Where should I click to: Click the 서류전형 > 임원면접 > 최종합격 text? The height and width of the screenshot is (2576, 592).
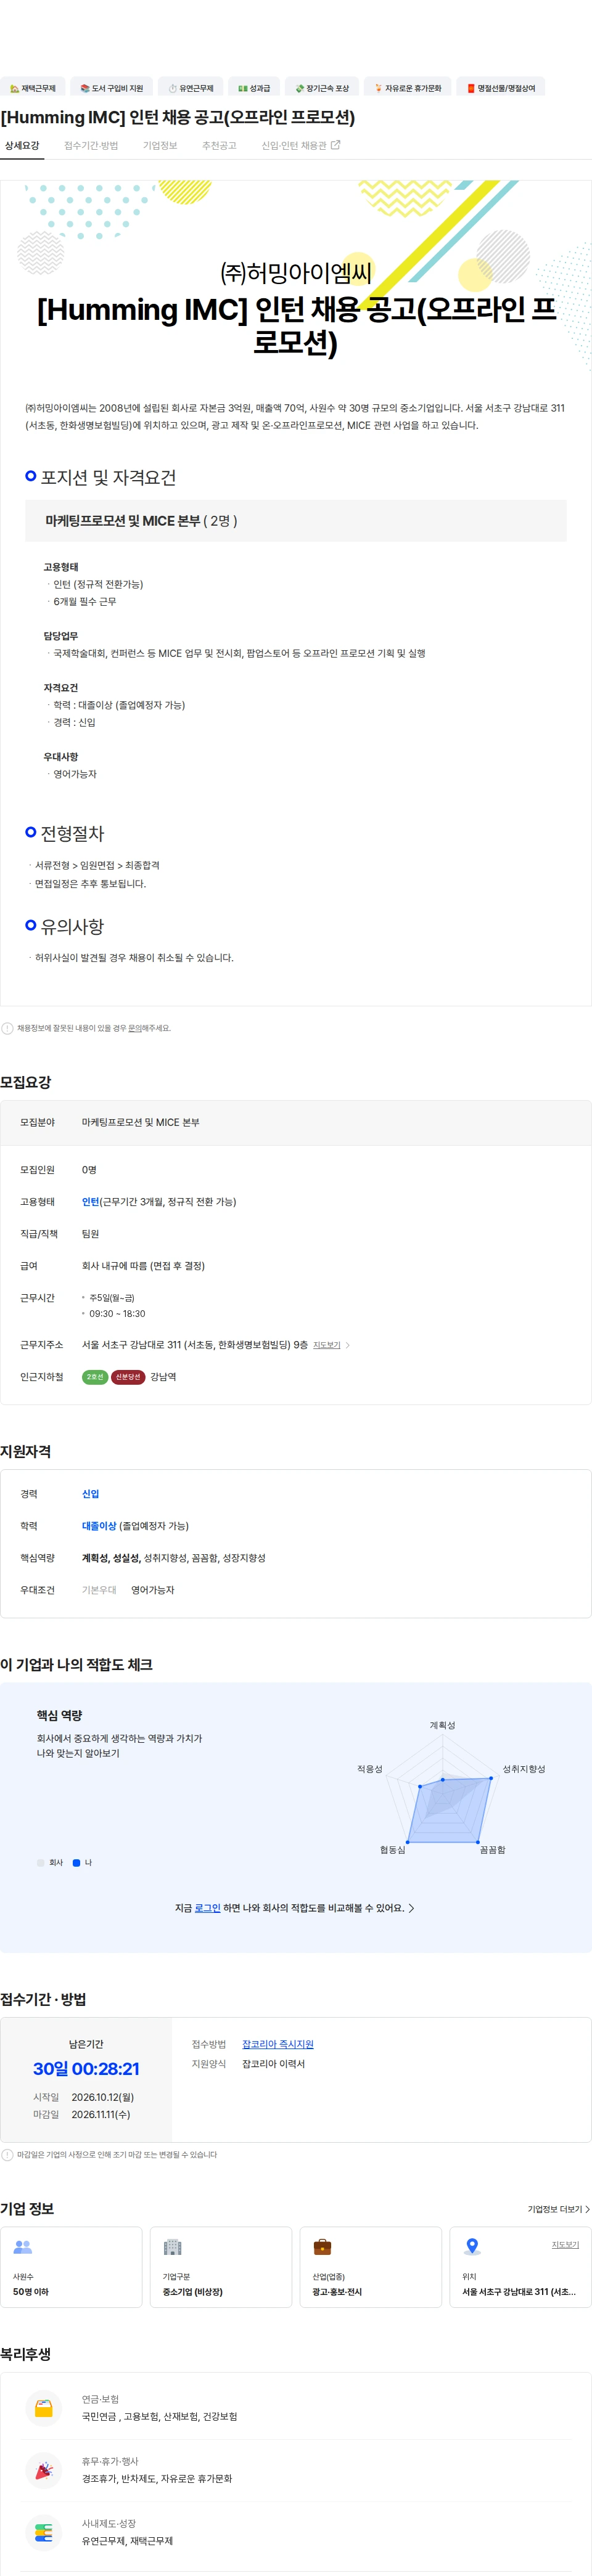97,865
